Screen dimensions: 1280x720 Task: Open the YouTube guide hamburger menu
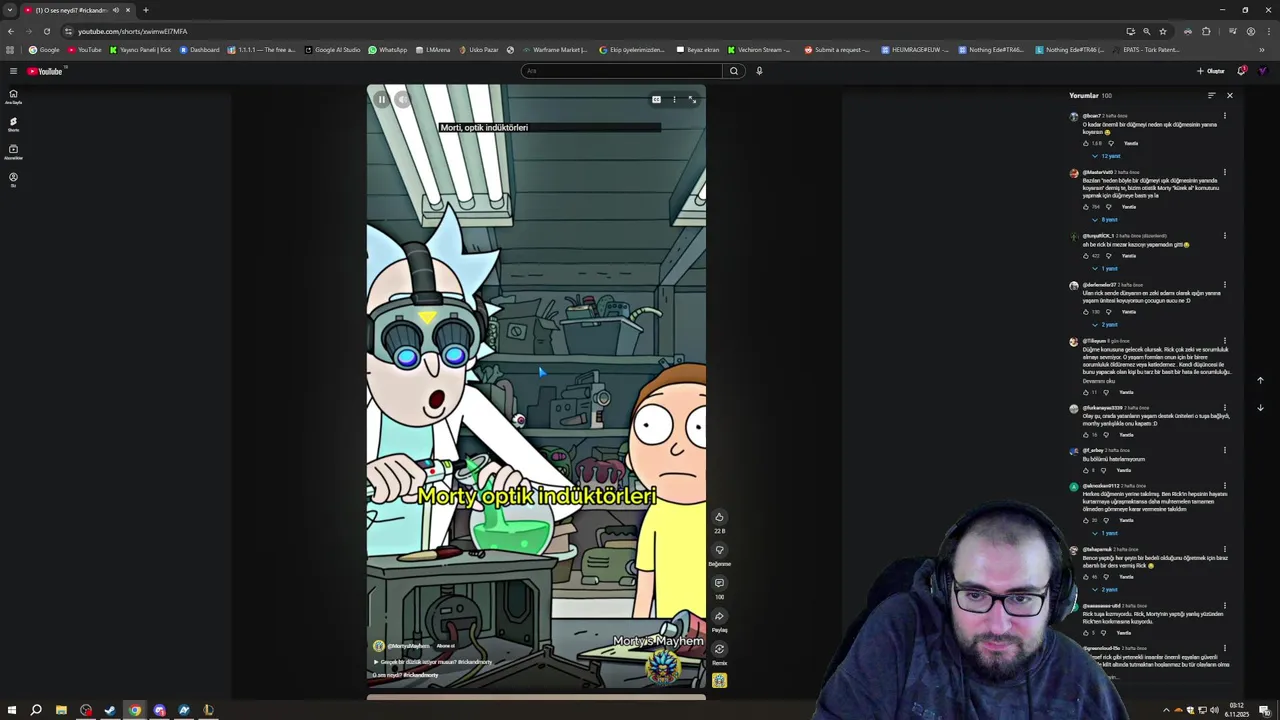(x=13, y=71)
